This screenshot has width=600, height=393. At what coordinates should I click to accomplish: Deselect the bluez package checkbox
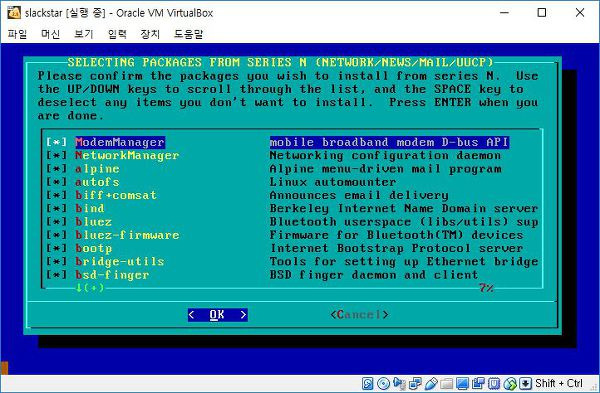click(x=56, y=222)
